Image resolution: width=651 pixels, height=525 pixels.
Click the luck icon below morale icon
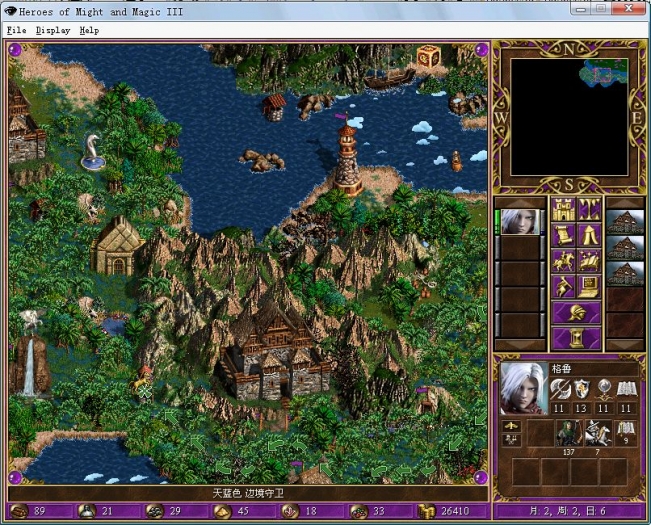point(512,440)
